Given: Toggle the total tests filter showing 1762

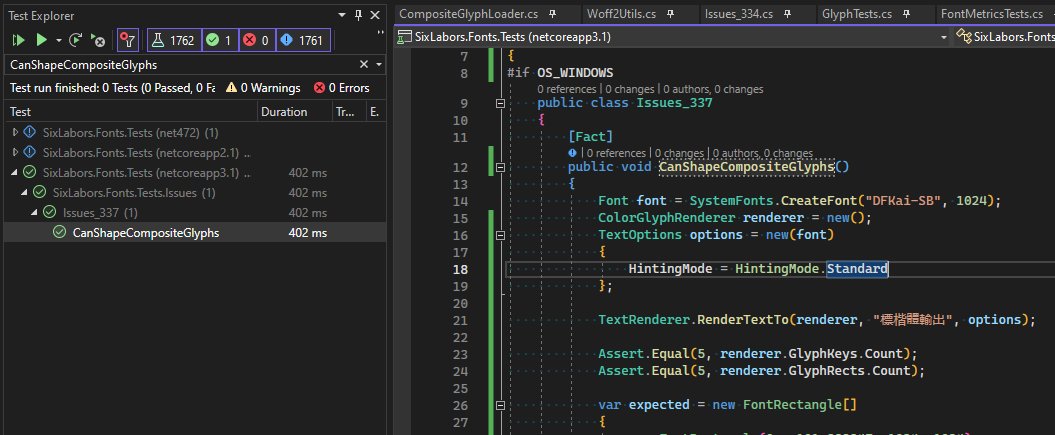Looking at the screenshot, I should (x=174, y=40).
